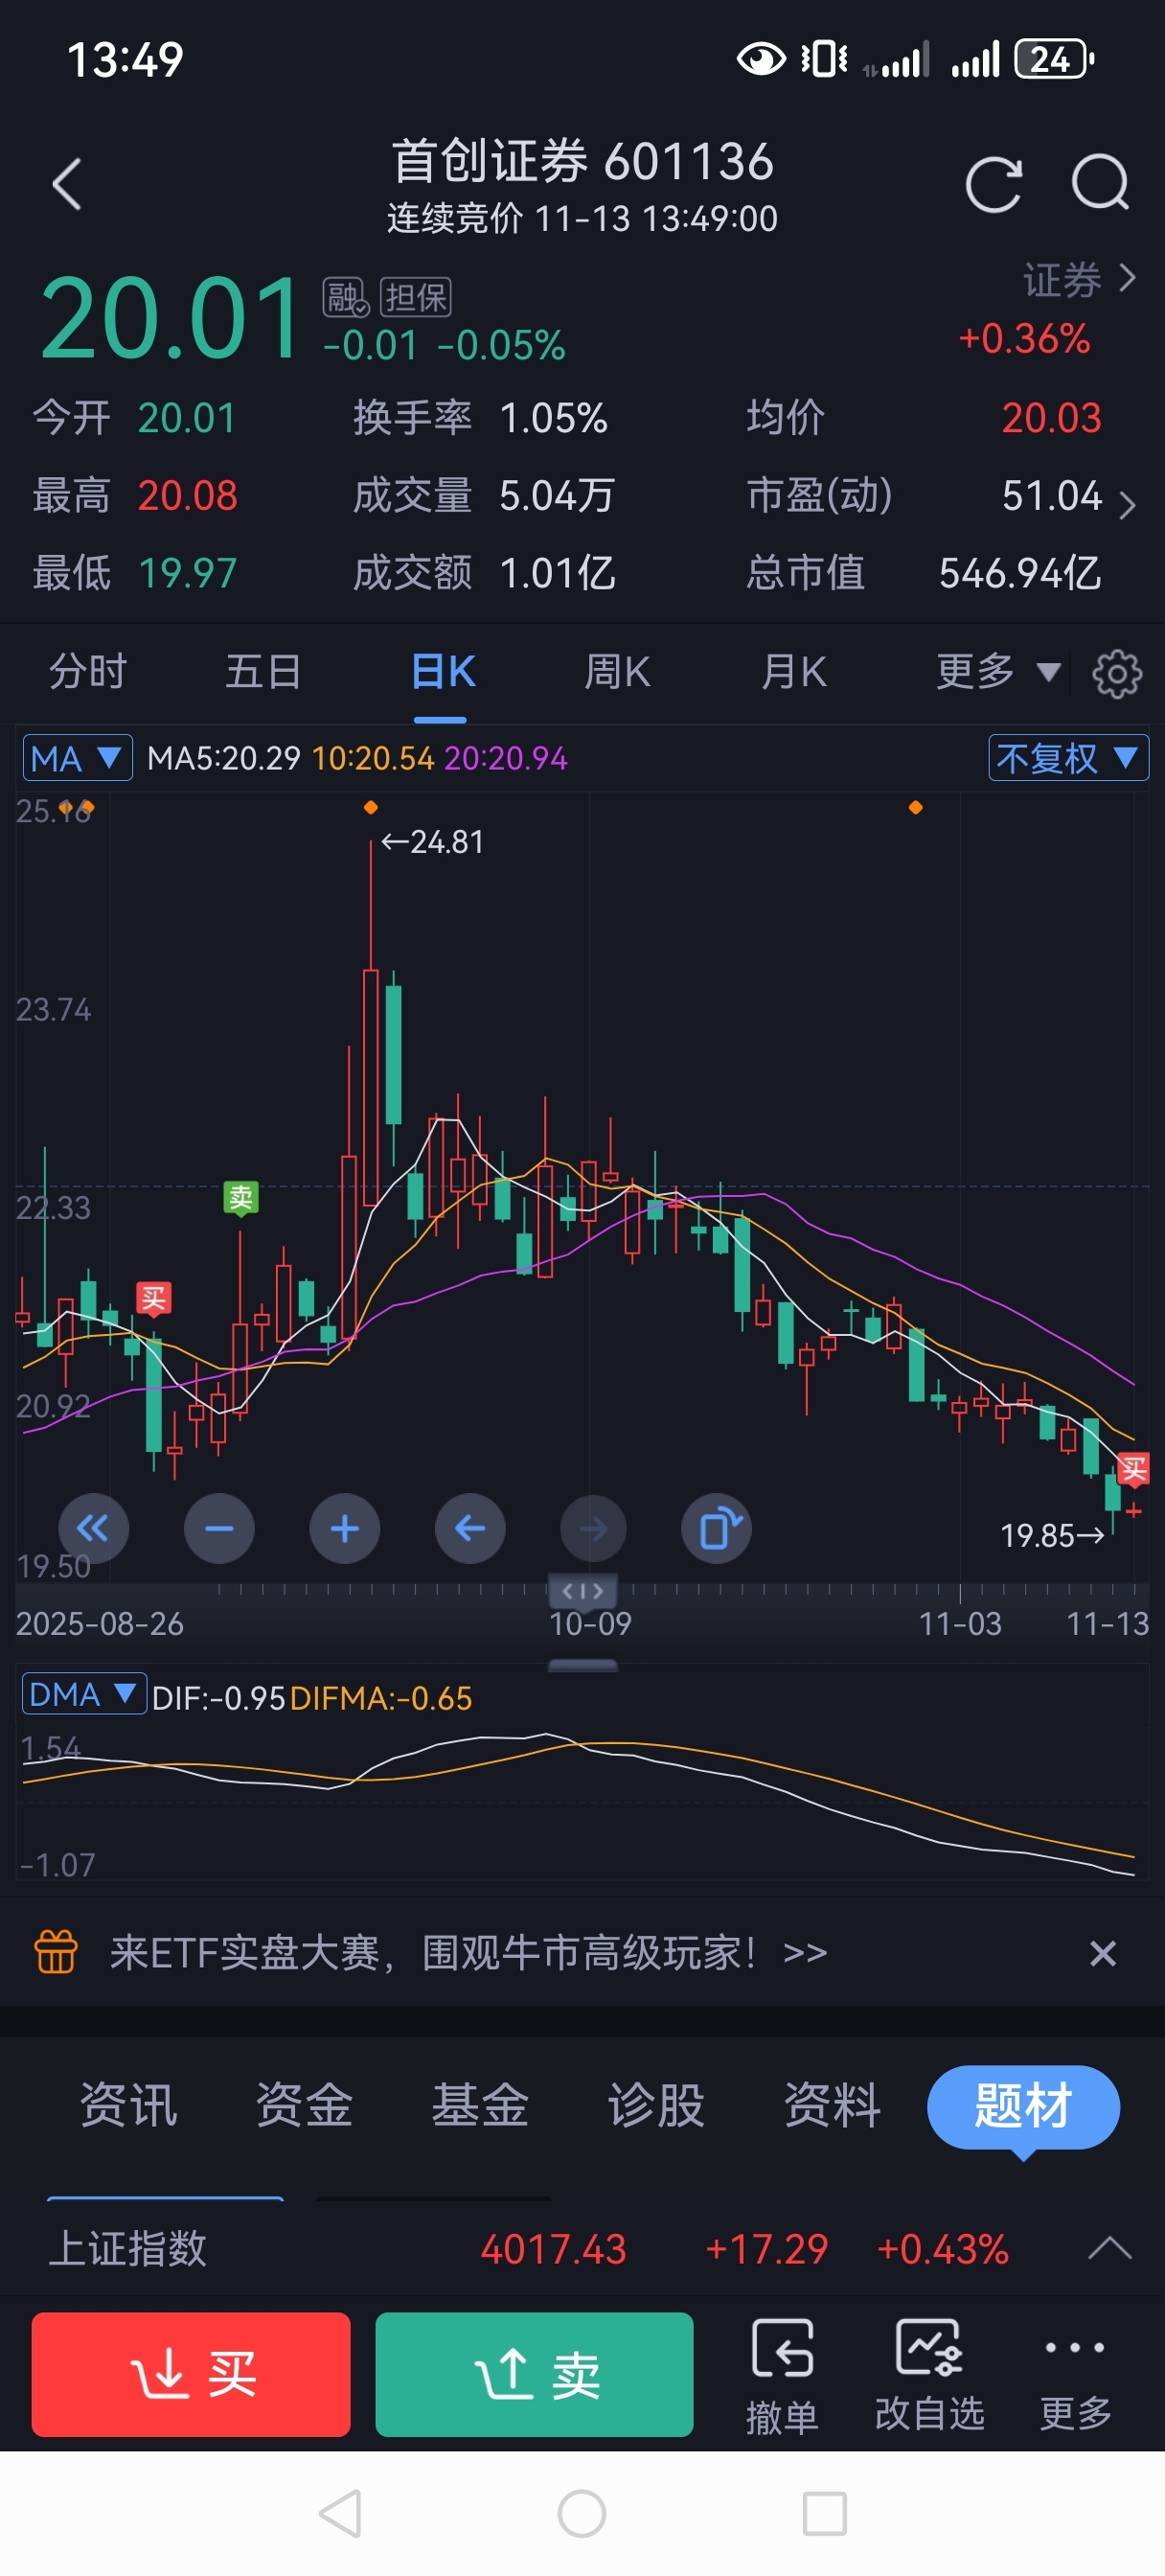Tap the green 卖 sell marker on chart
The width and height of the screenshot is (1165, 2576).
pos(241,1198)
